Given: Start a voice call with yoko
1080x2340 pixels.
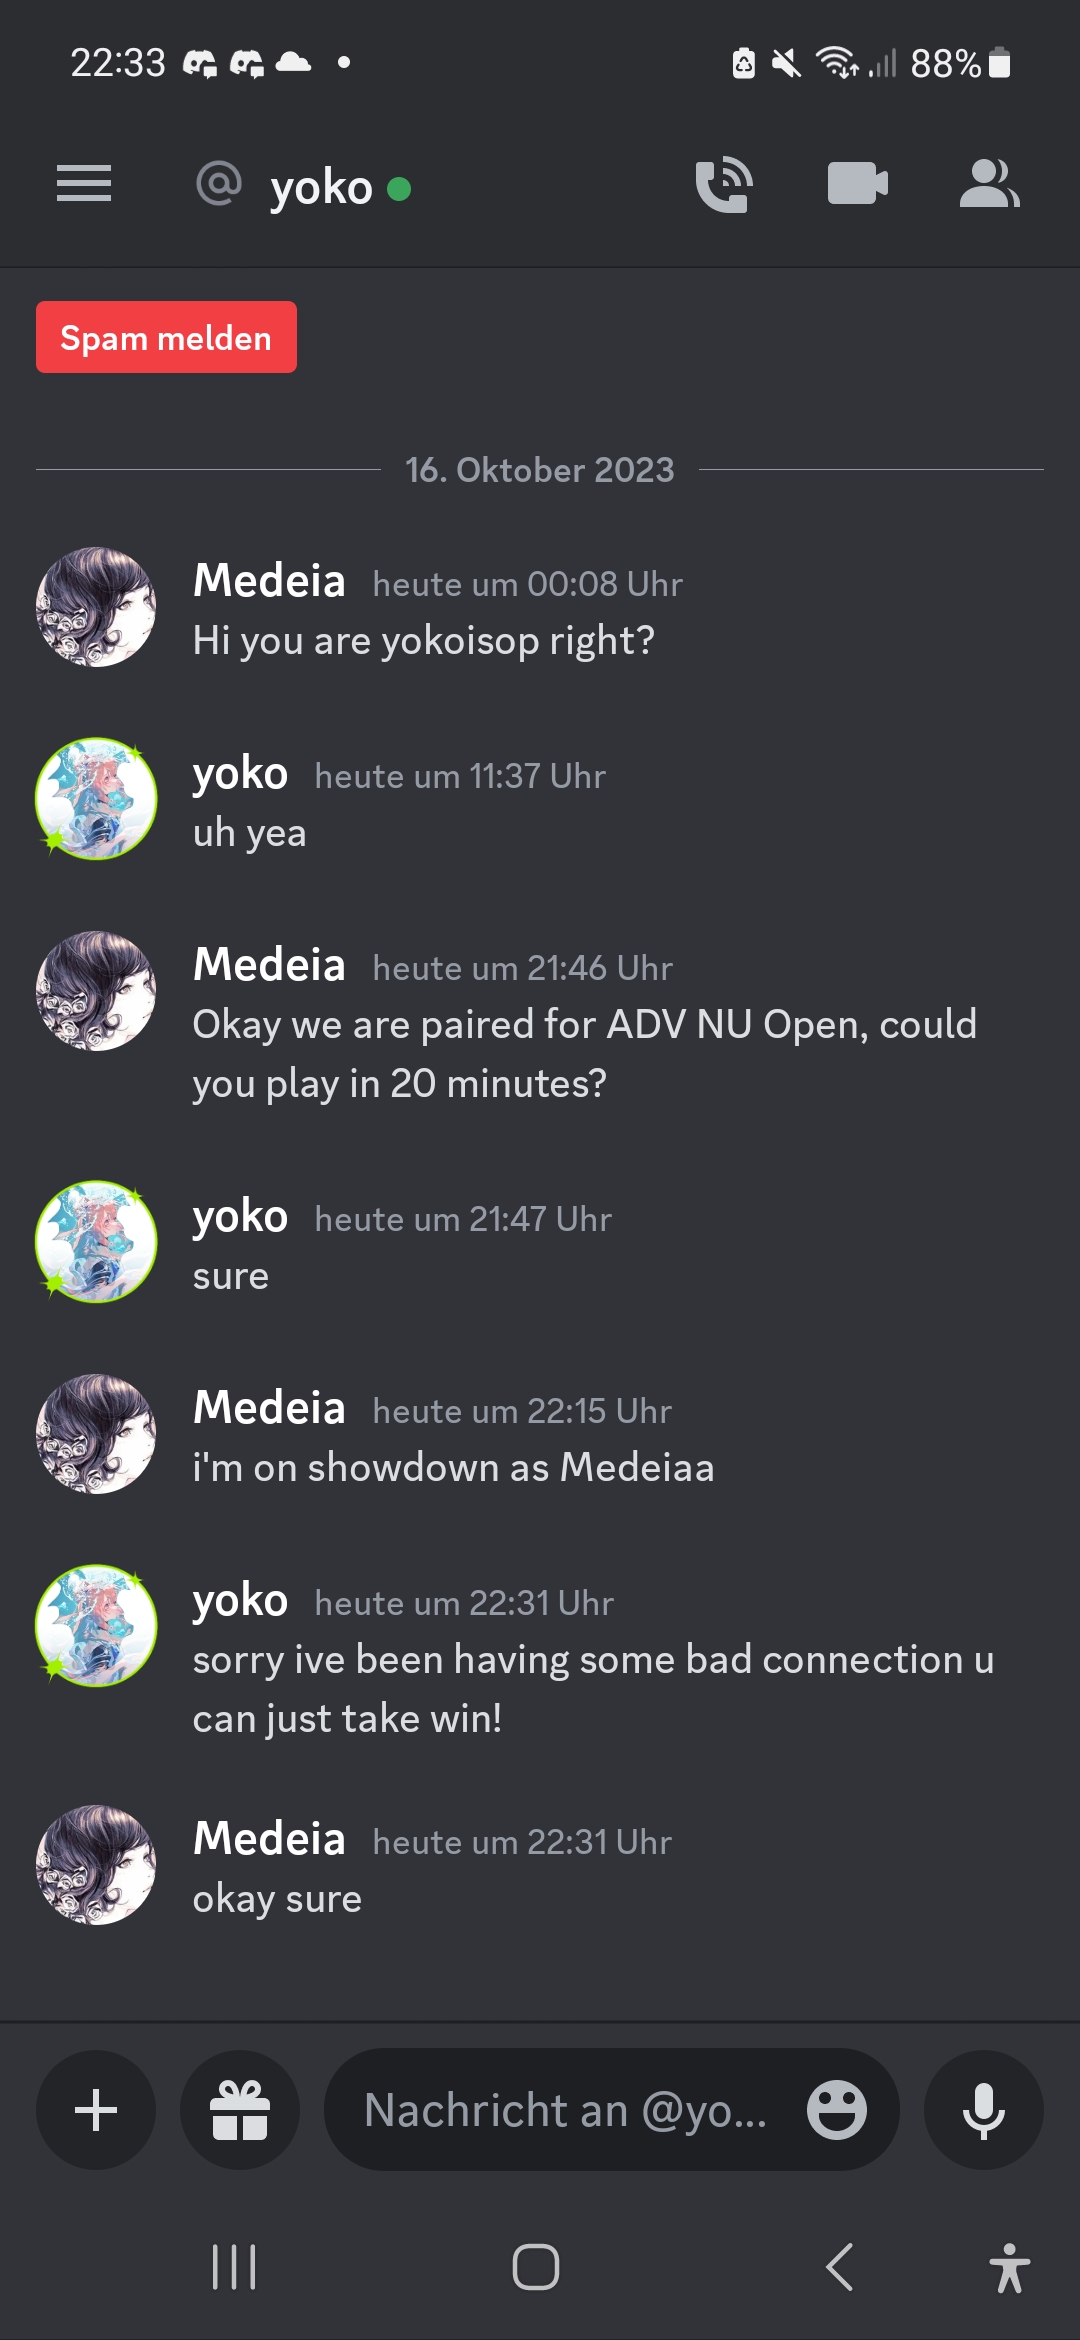Looking at the screenshot, I should [x=724, y=184].
